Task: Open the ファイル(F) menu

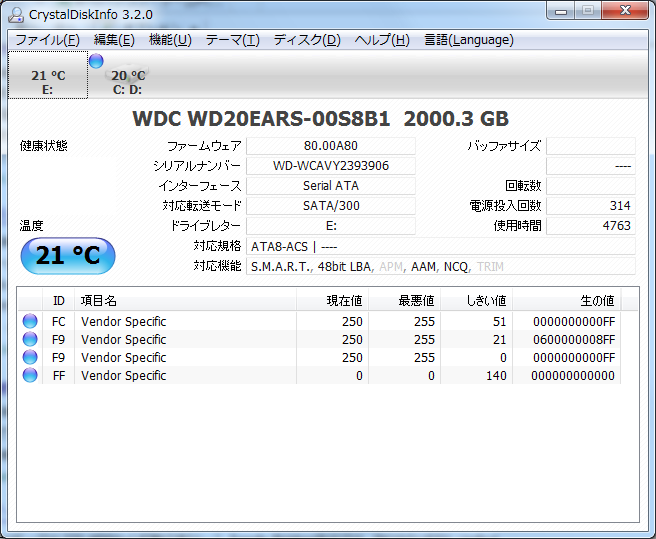Action: (x=47, y=40)
